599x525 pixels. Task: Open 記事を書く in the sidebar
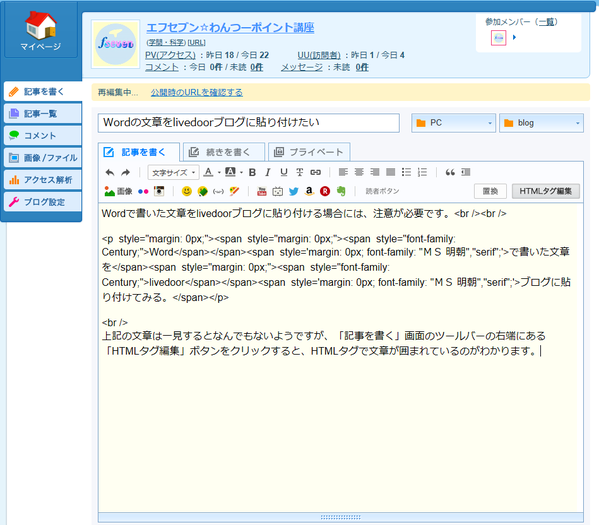click(43, 92)
